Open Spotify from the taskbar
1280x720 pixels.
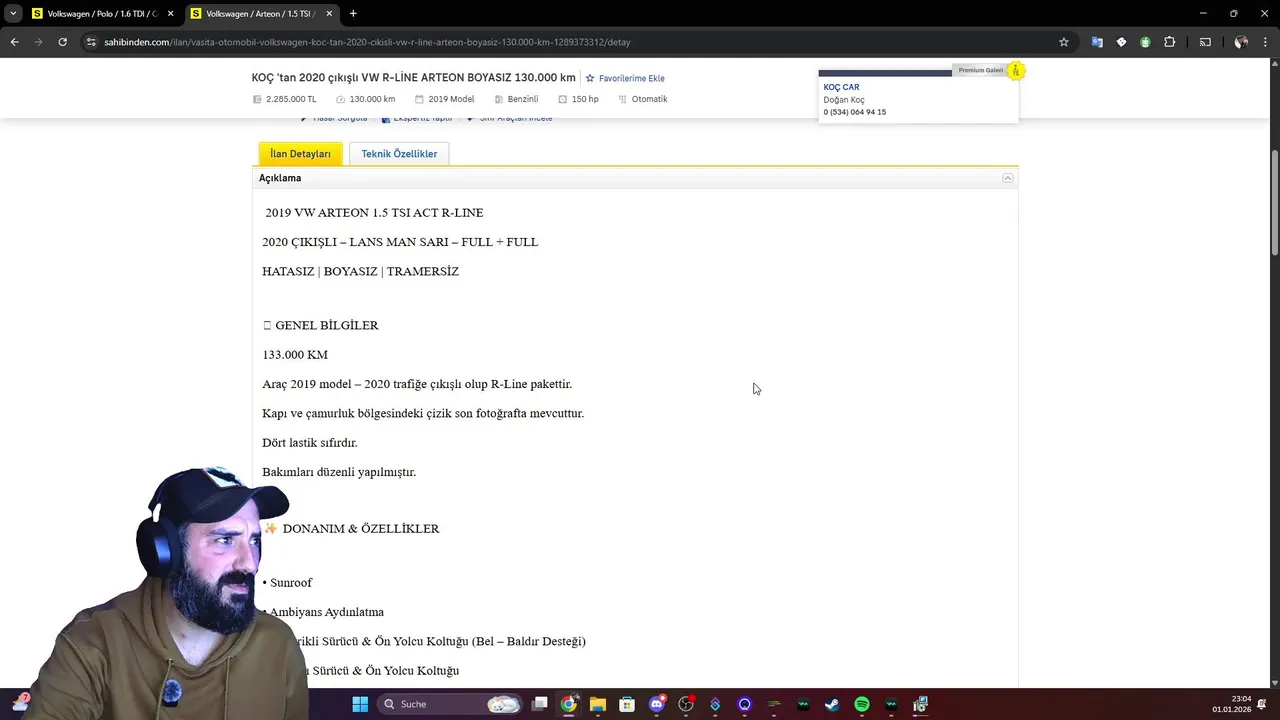click(x=862, y=704)
